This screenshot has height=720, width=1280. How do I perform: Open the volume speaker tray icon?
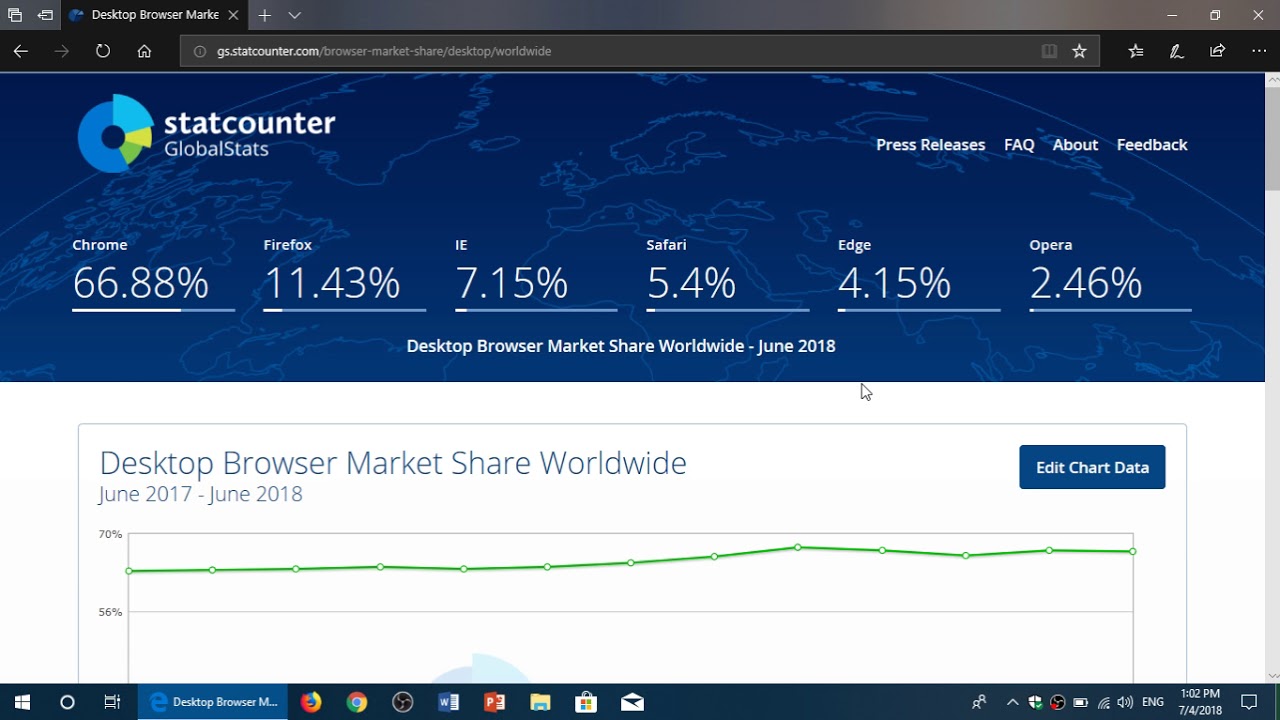(1125, 702)
